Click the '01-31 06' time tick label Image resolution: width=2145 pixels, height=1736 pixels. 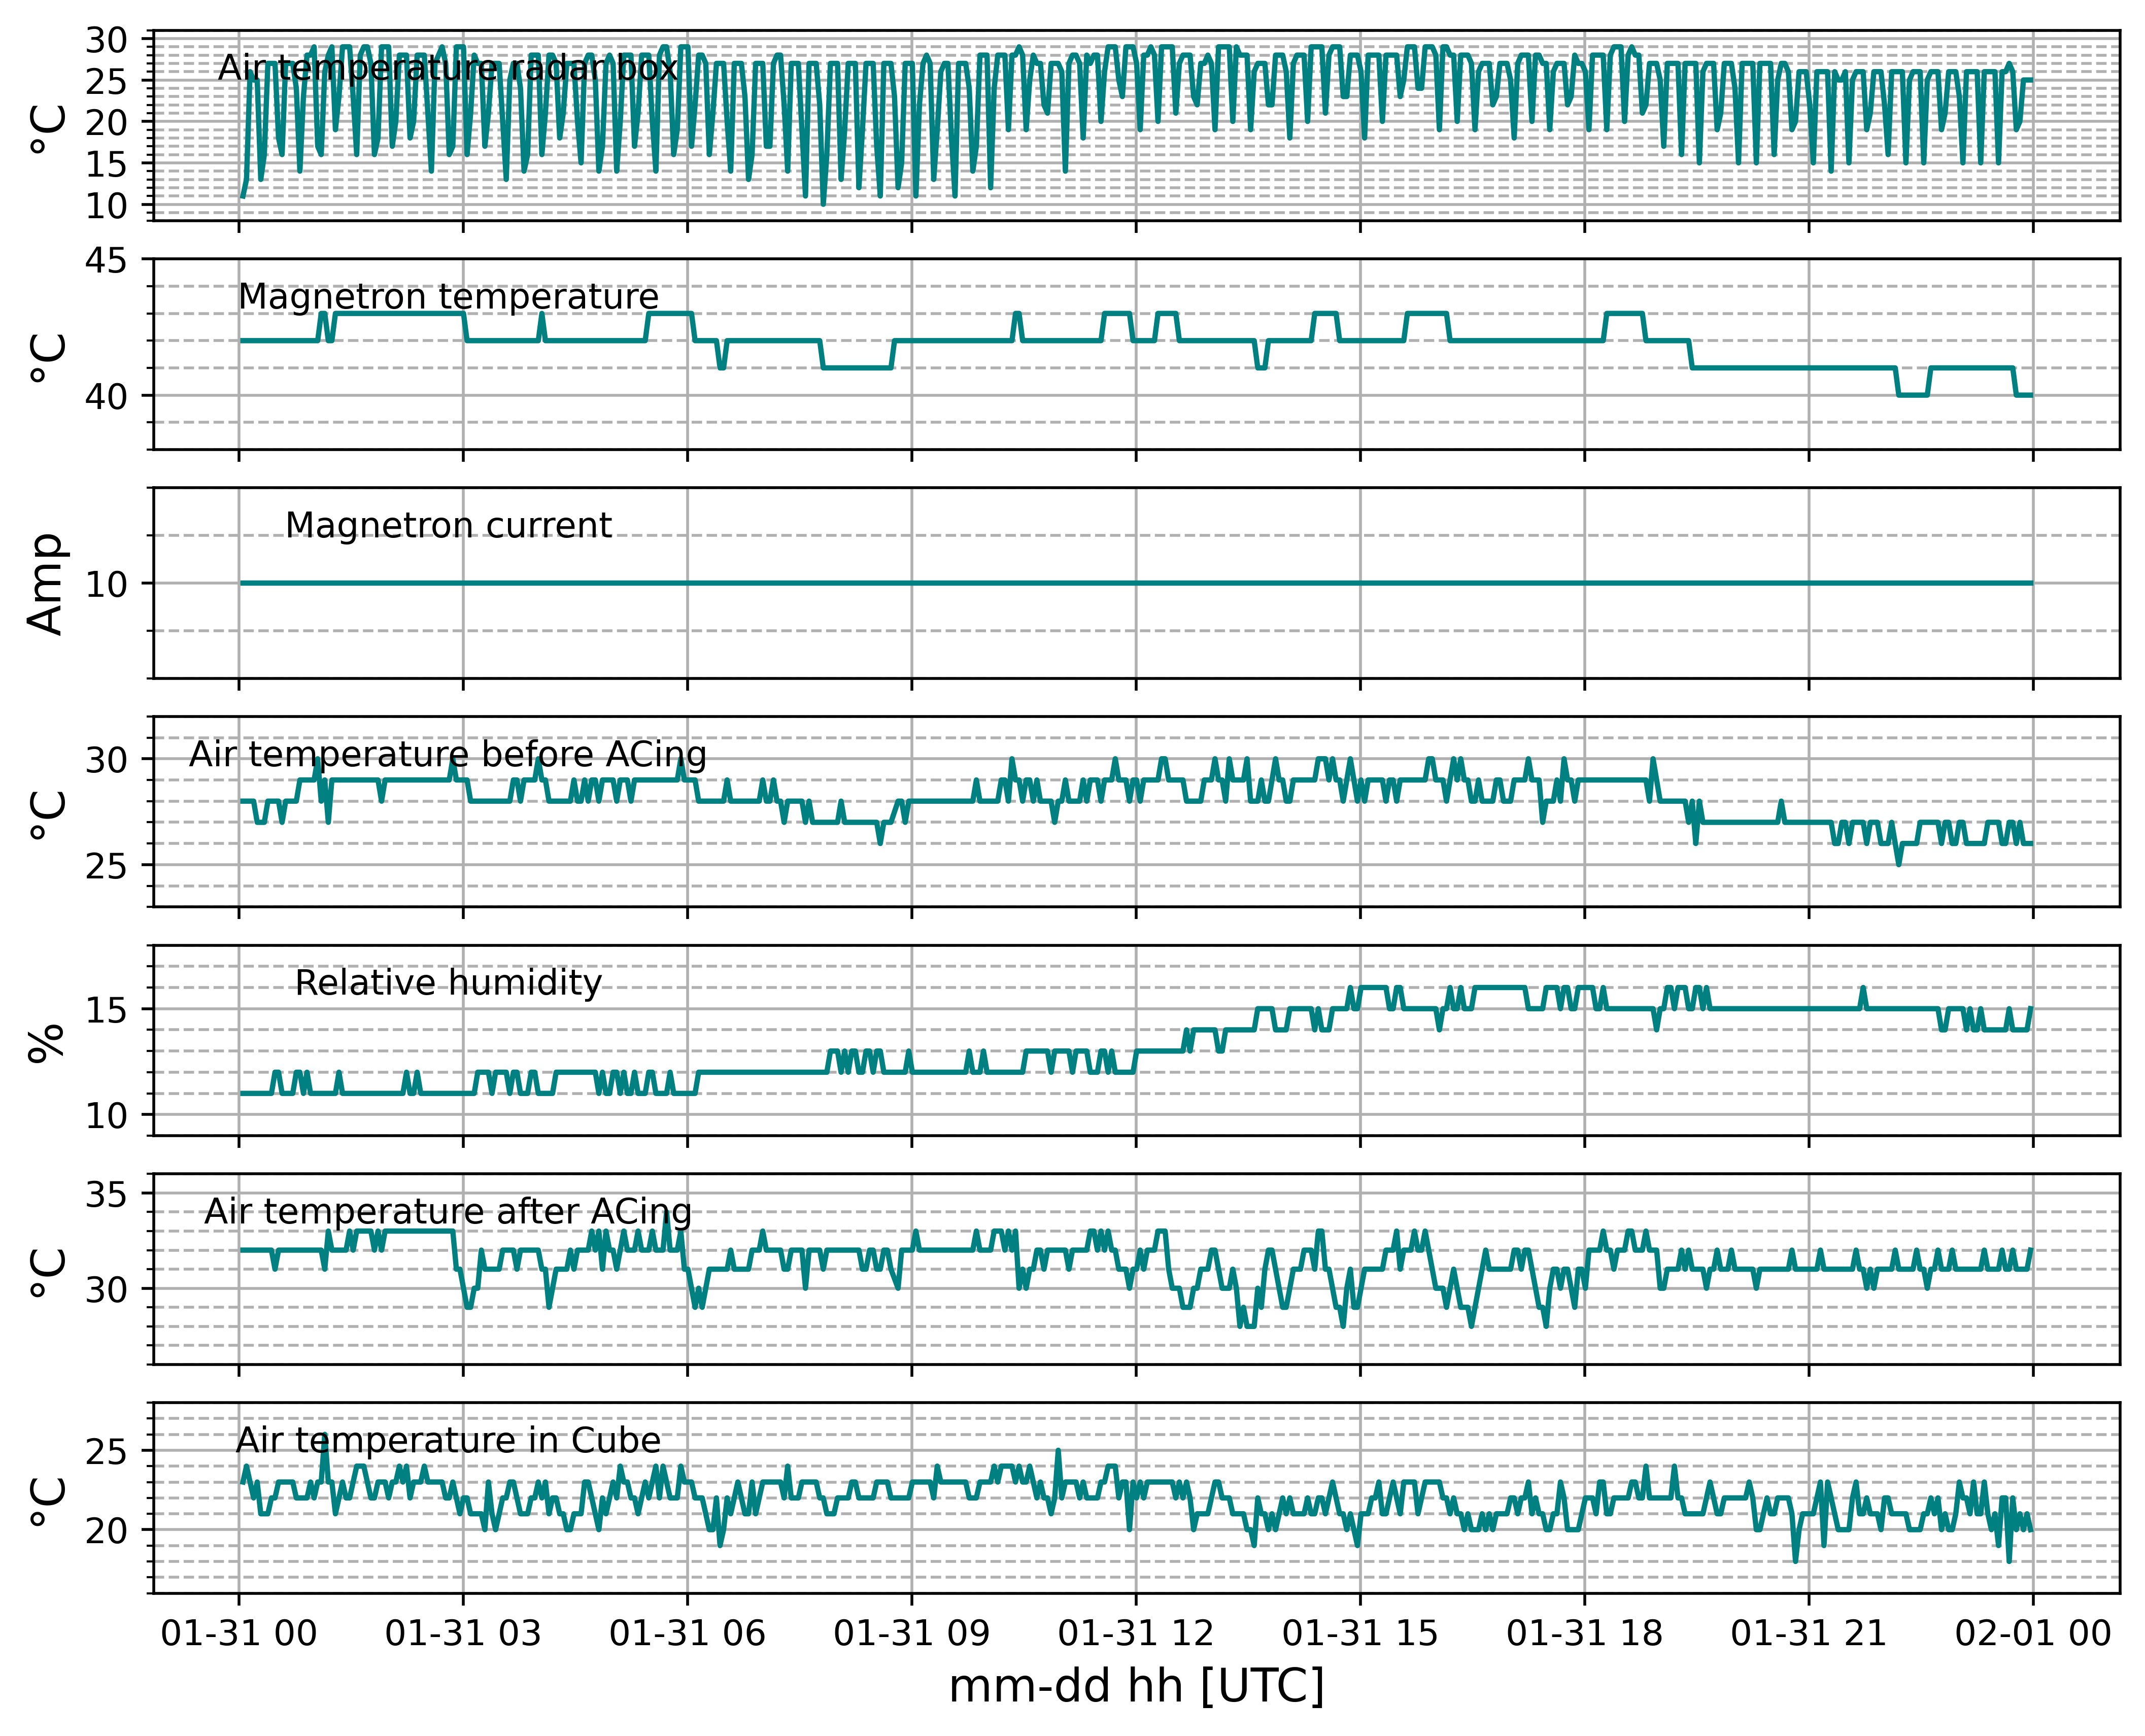[687, 1634]
